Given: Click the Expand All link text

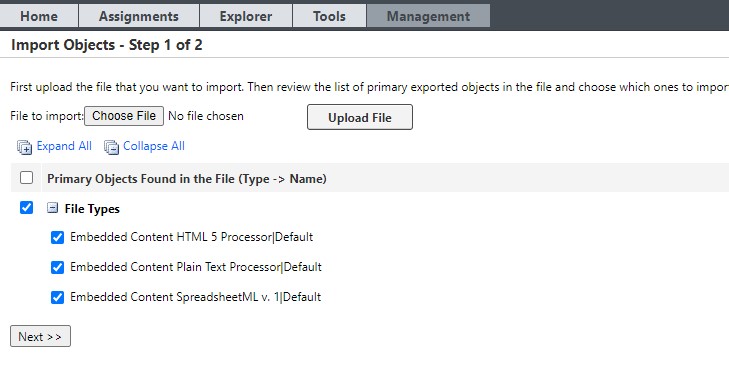Looking at the screenshot, I should coord(64,146).
